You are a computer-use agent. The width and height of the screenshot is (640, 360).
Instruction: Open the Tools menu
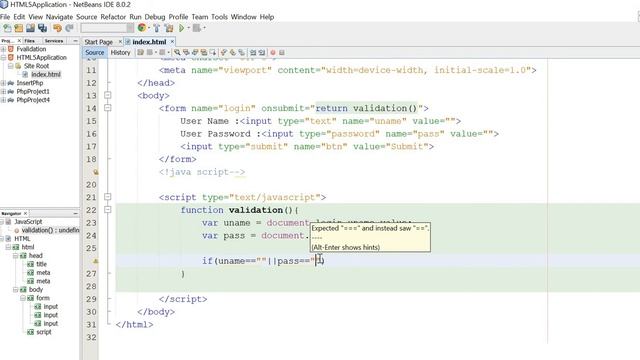click(219, 17)
